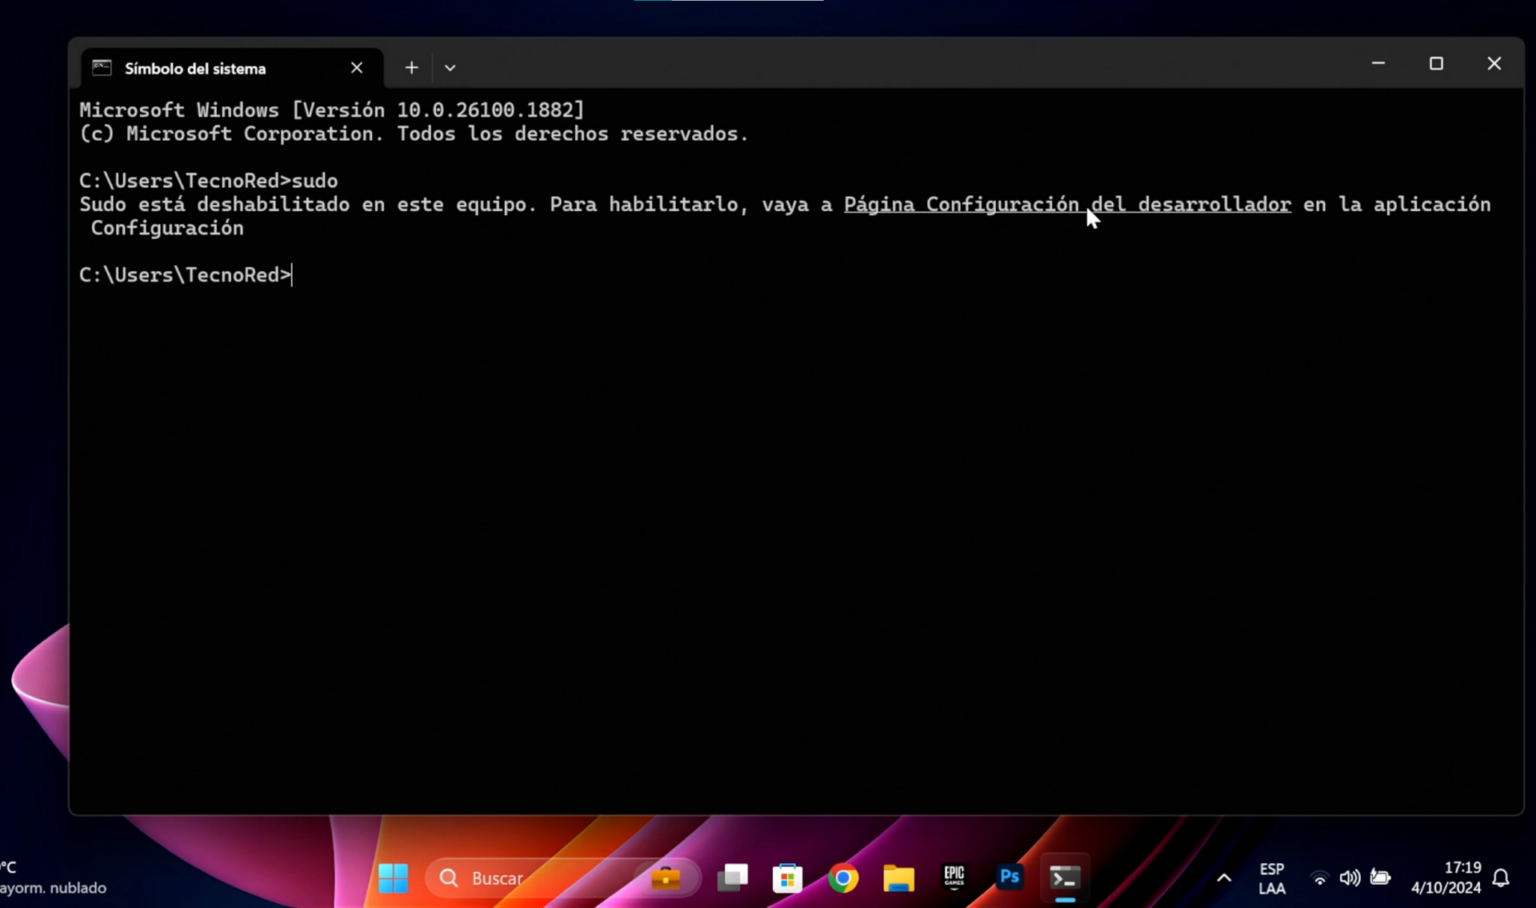This screenshot has width=1536, height=908.
Task: Open the new tab dropdown chevron
Action: [x=449, y=67]
